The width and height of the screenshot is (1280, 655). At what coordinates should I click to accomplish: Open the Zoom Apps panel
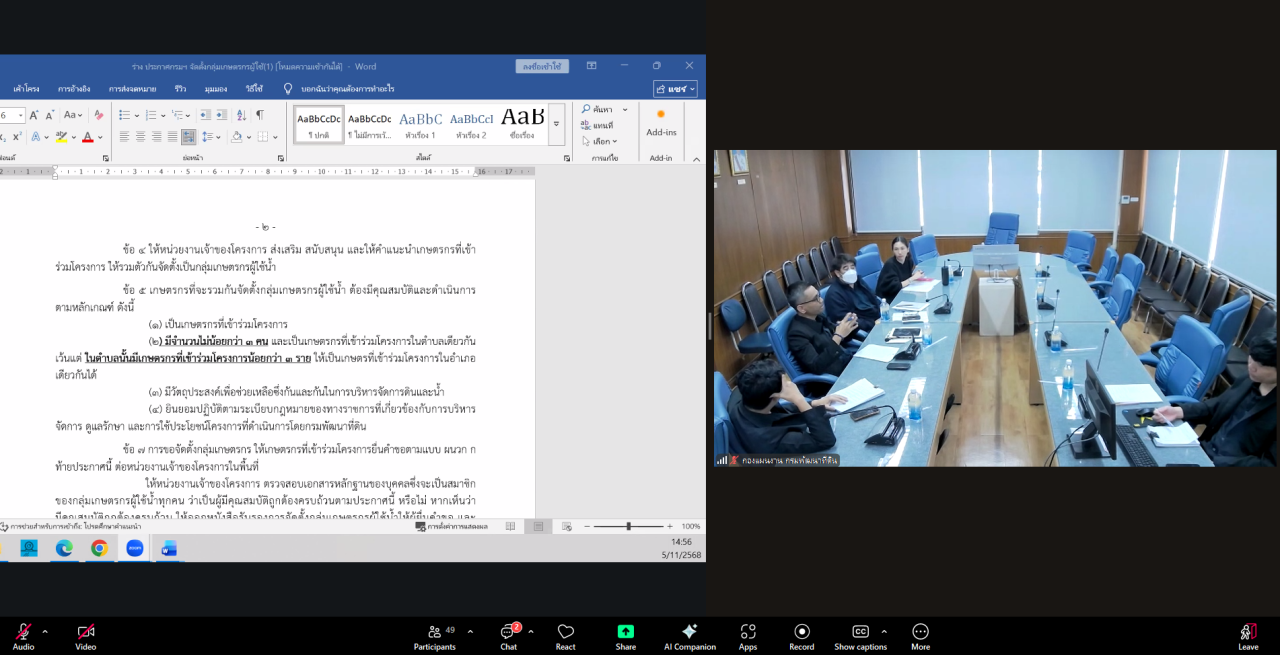(x=747, y=634)
